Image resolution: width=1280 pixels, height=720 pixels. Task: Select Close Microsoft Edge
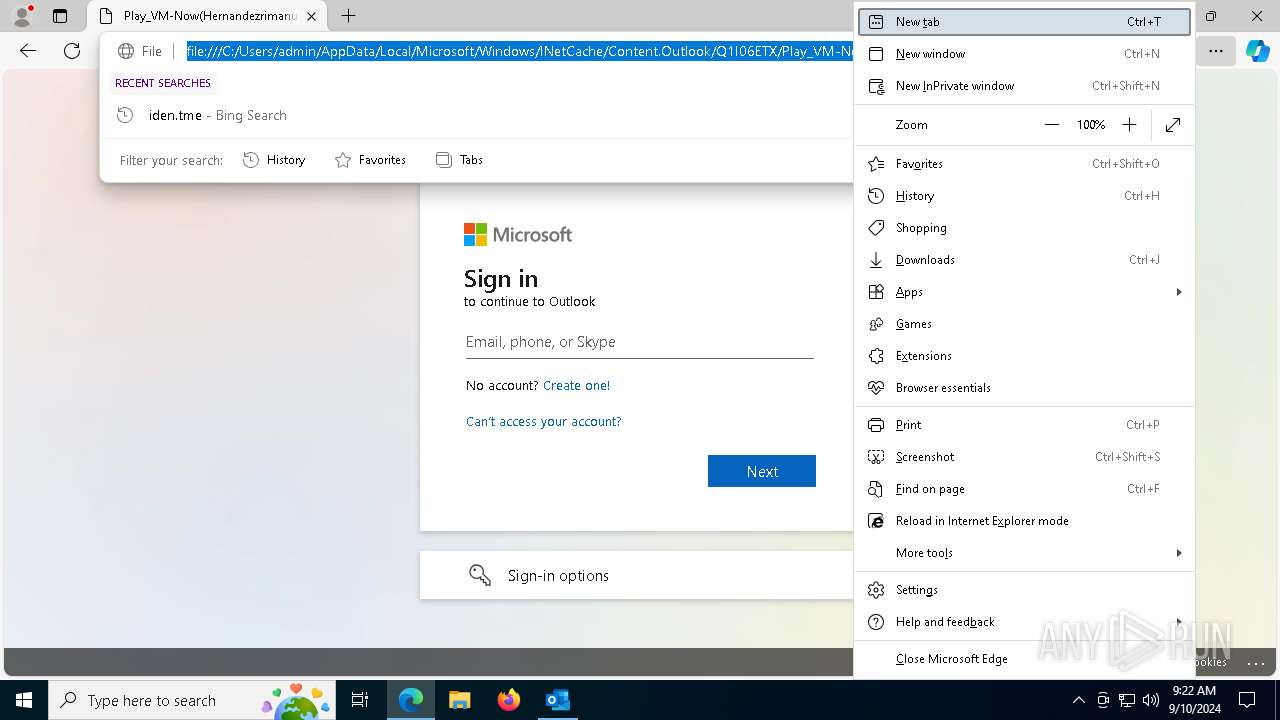click(x=1024, y=659)
